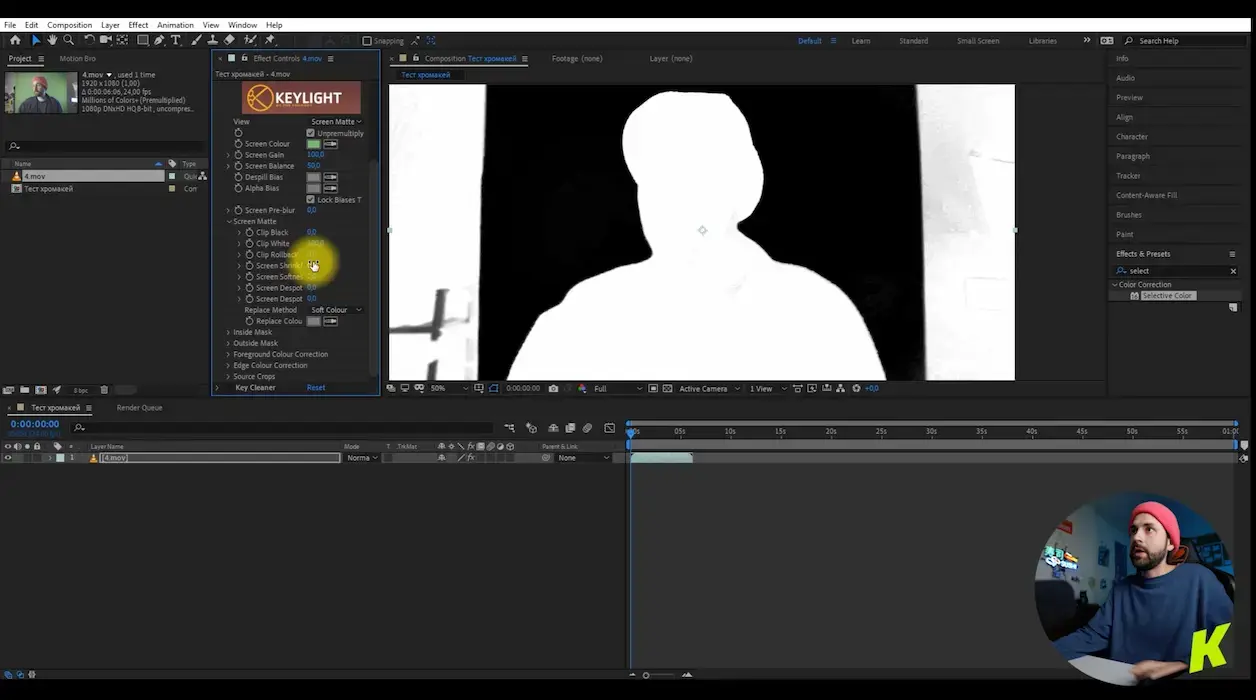The height and width of the screenshot is (700, 1256).
Task: Open the View Screen Matte dropdown
Action: (336, 122)
